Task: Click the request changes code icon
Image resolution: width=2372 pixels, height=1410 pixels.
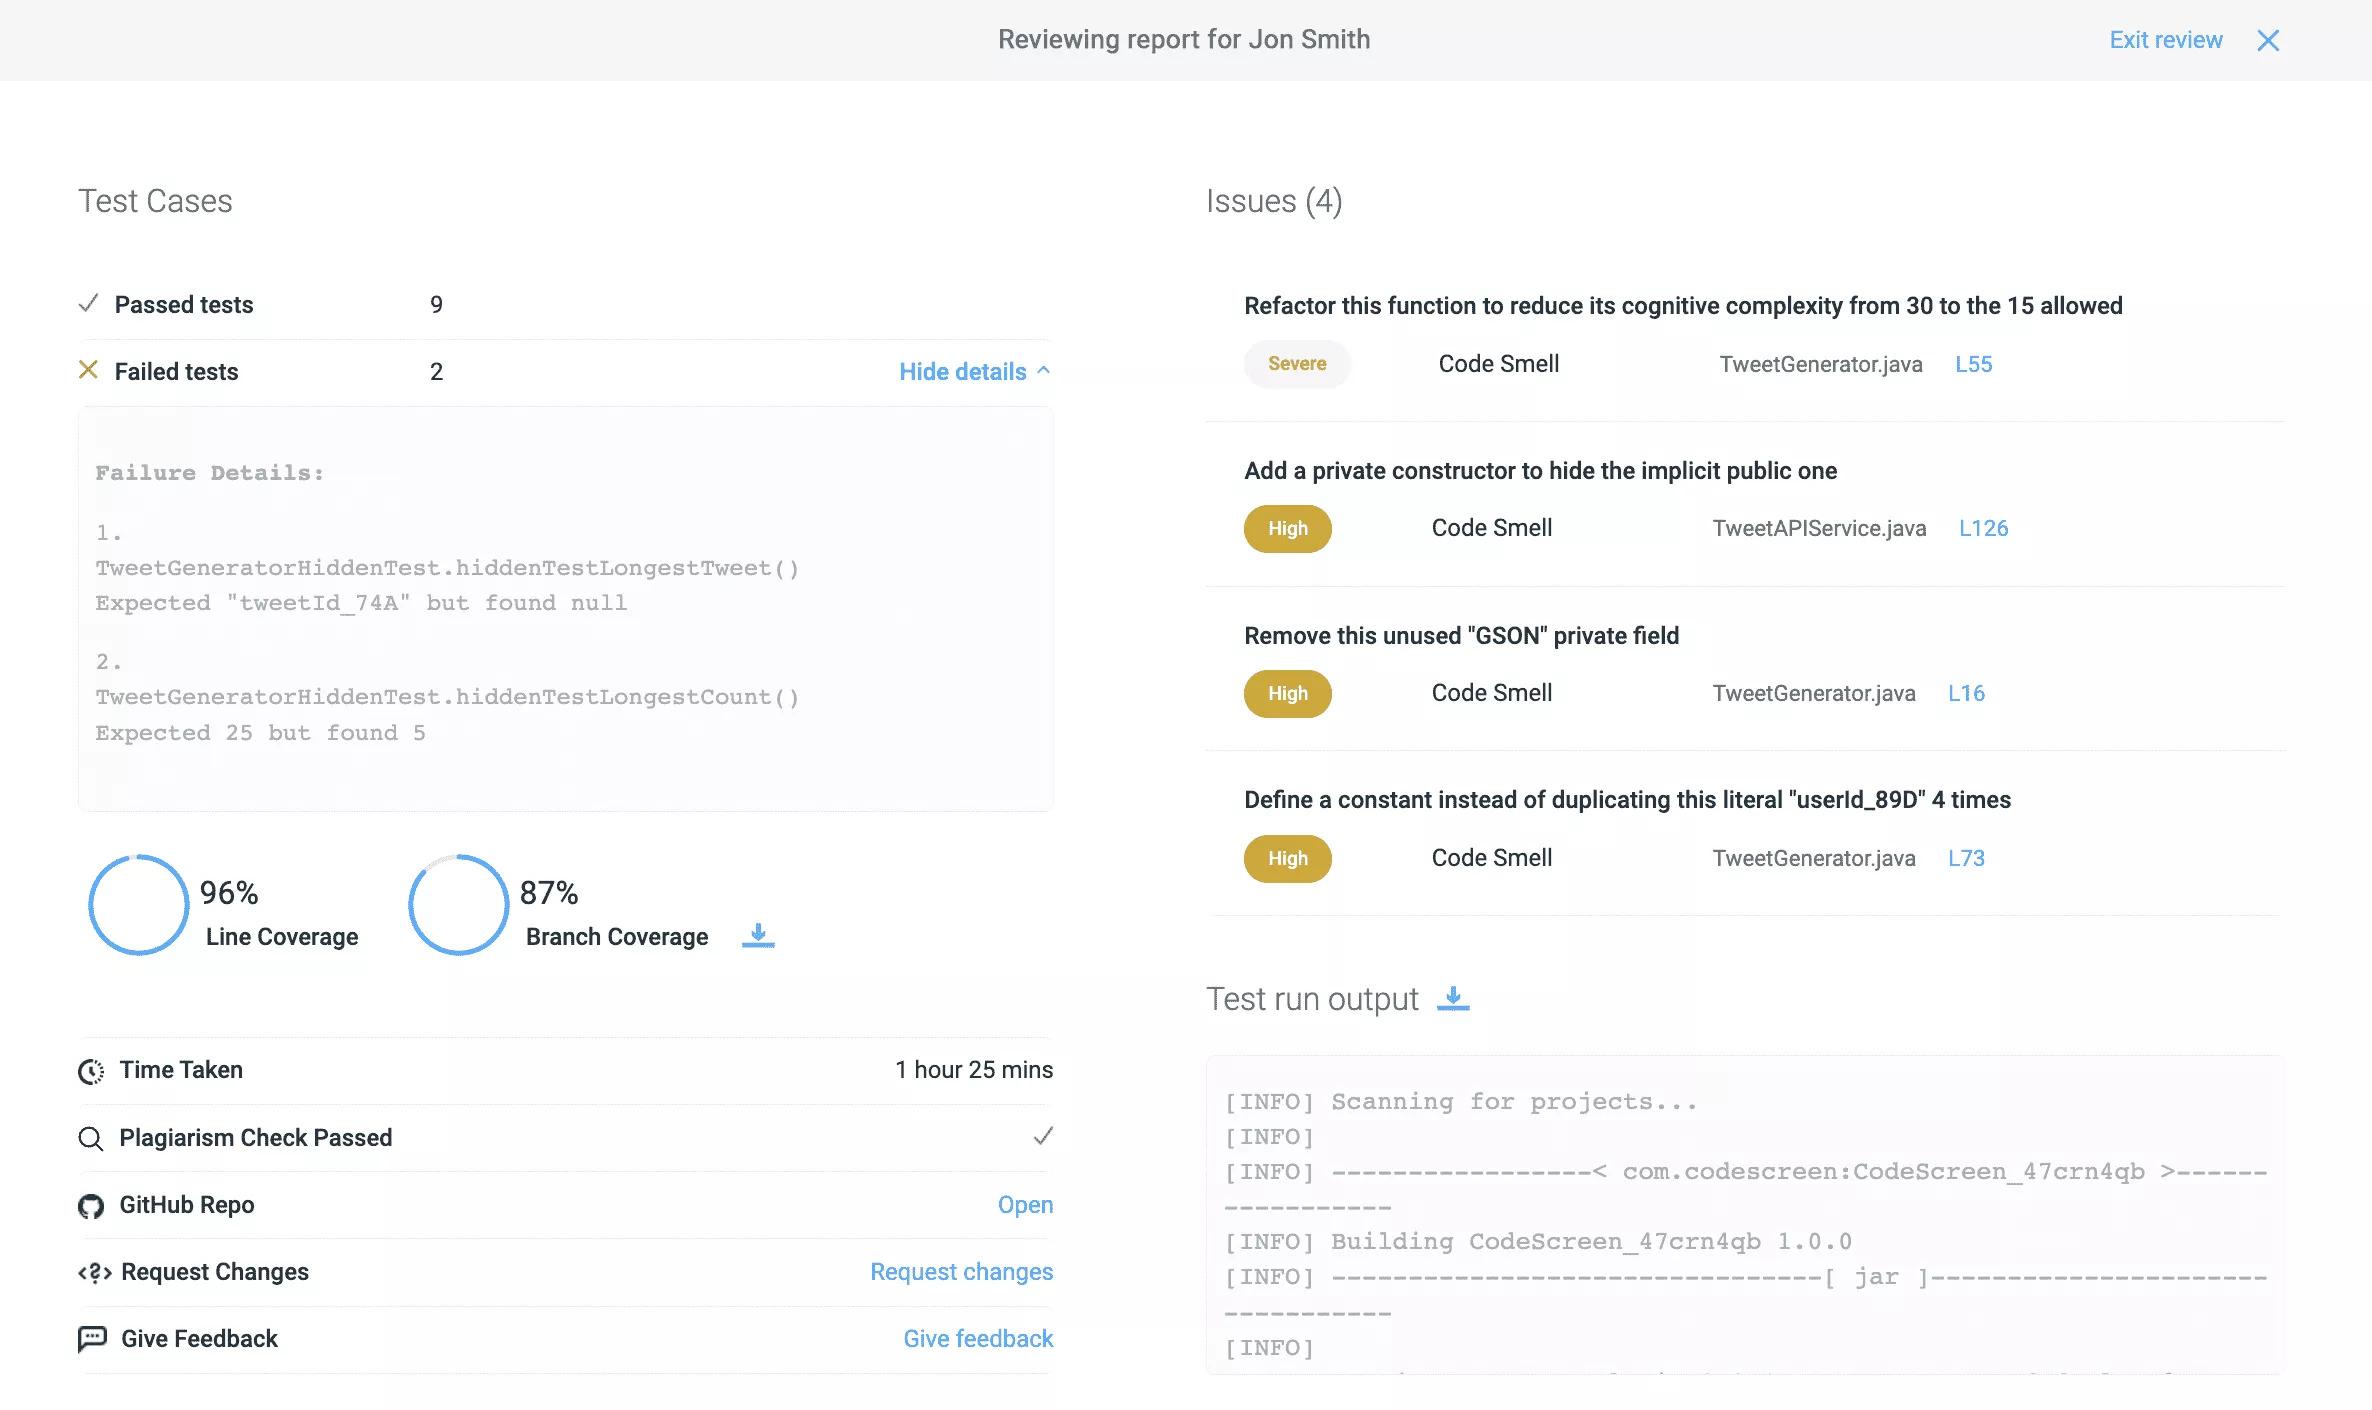Action: tap(92, 1272)
